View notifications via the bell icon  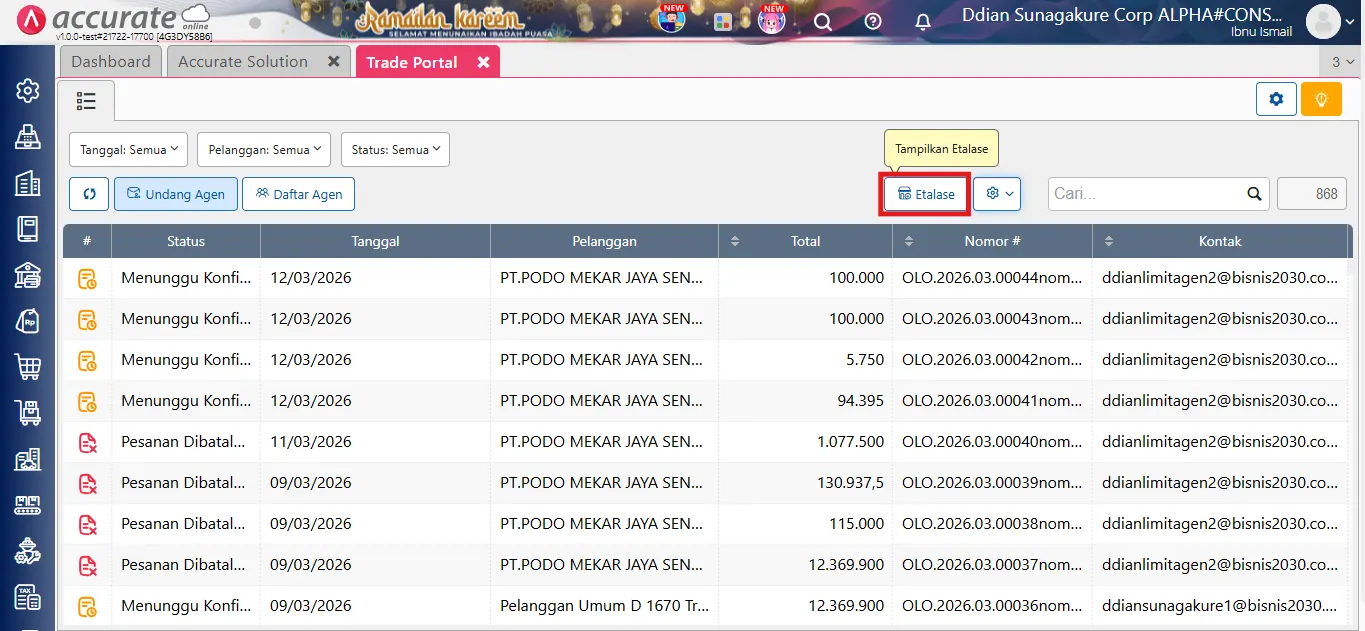(x=922, y=20)
